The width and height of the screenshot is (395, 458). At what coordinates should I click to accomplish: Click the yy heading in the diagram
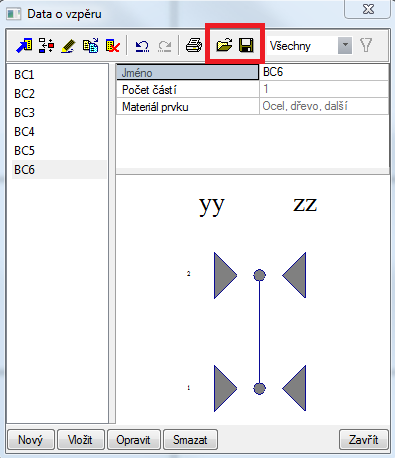(212, 206)
